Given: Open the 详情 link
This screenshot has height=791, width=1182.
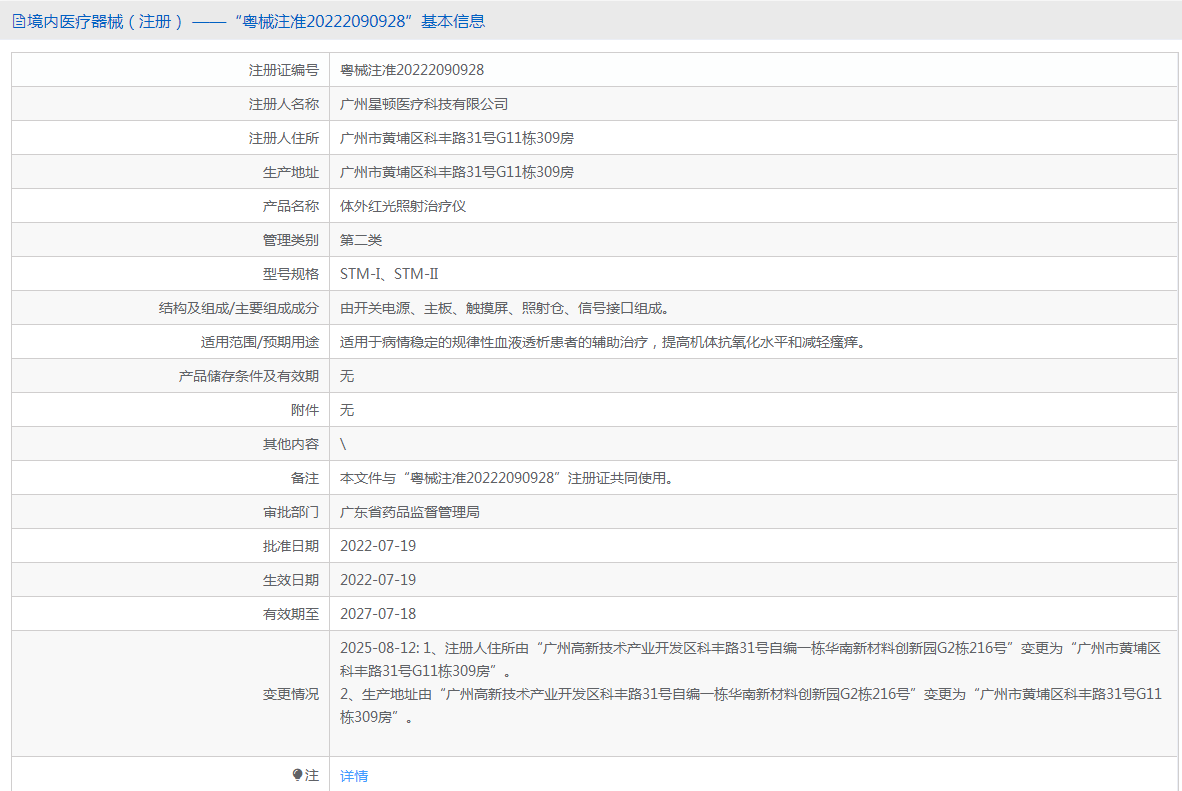Looking at the screenshot, I should click(354, 775).
